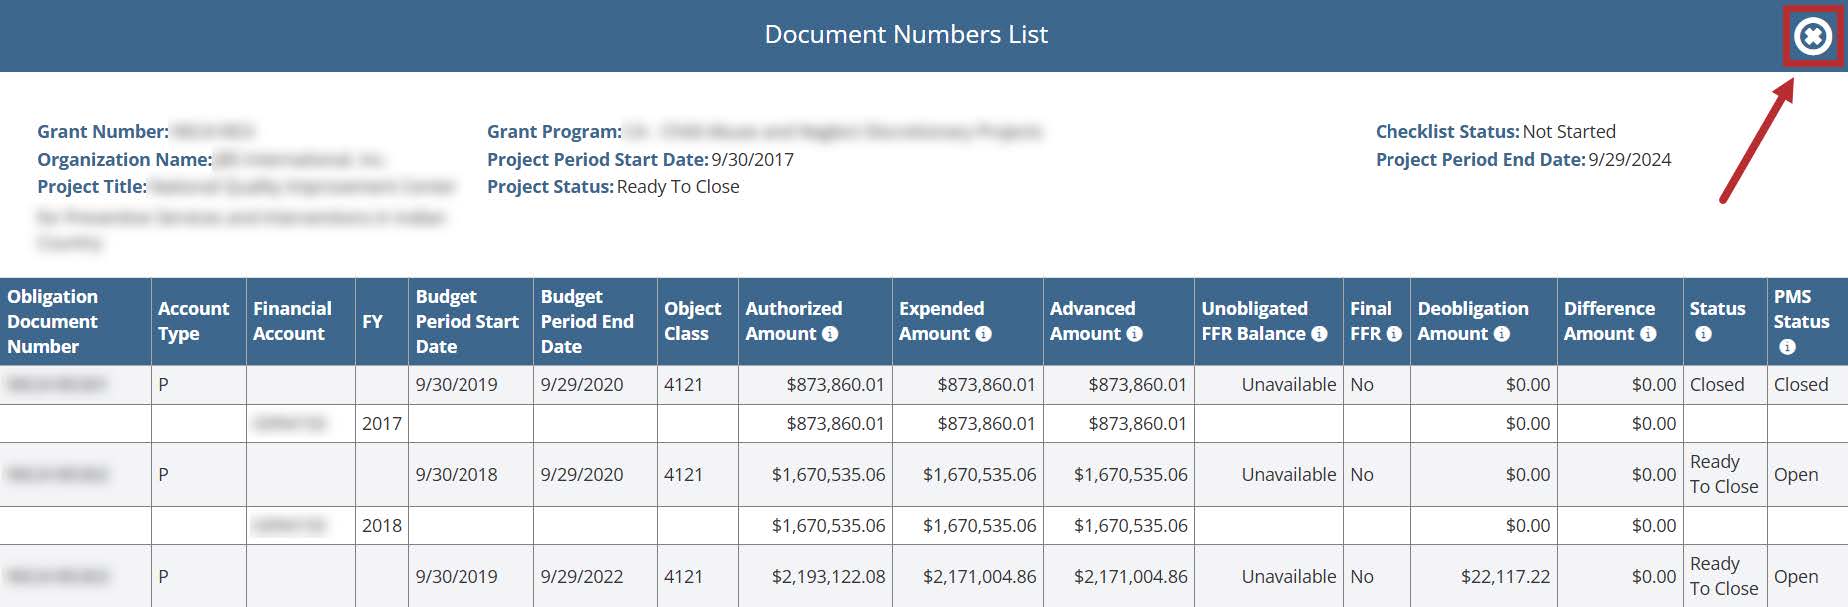Close the Document Numbers List dialog
The height and width of the screenshot is (607, 1848).
click(1812, 37)
